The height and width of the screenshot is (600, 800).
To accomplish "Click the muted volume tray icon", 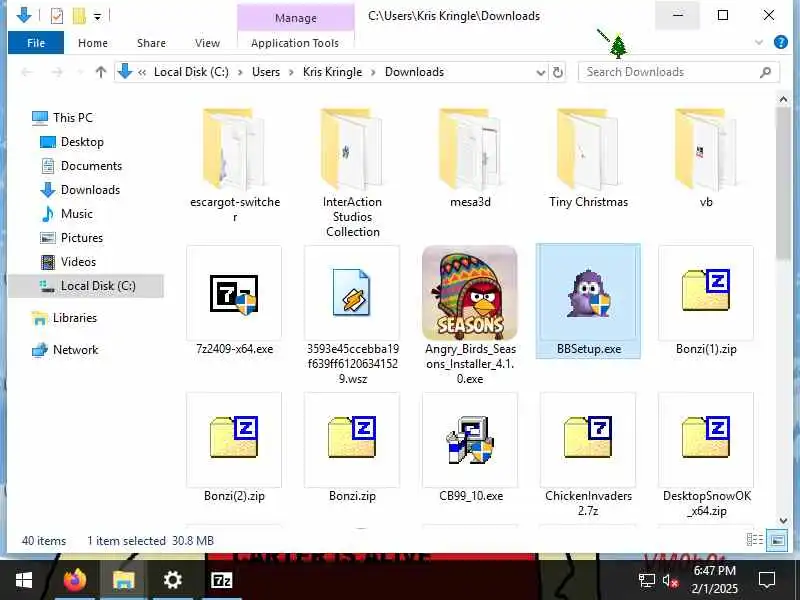I will (x=670, y=580).
